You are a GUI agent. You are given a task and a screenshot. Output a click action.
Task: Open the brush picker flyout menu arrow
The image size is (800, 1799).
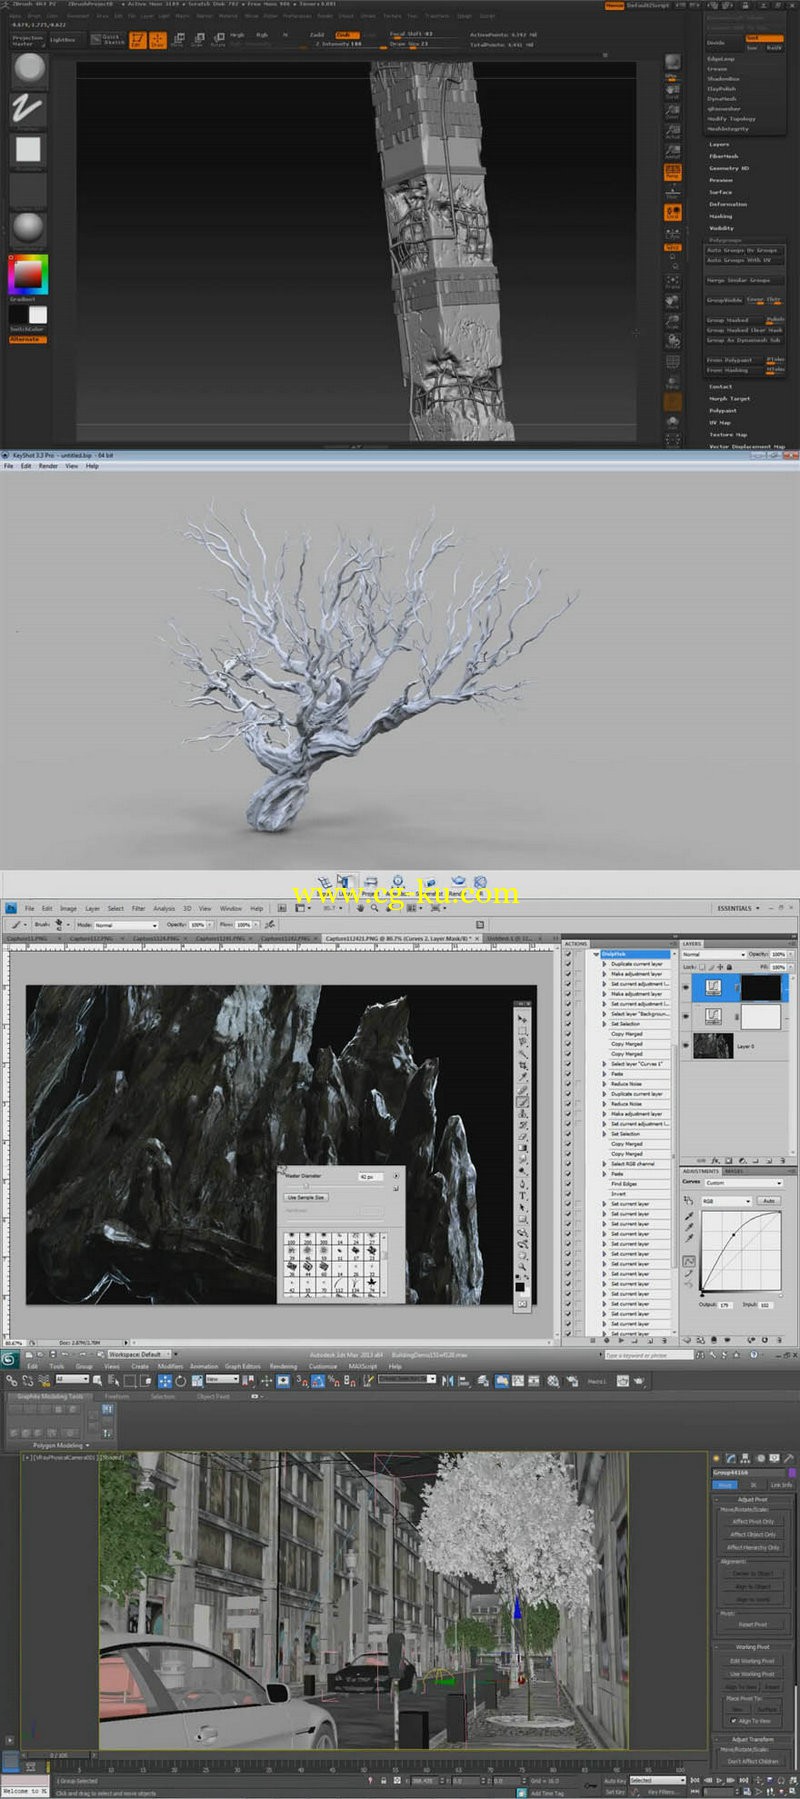[396, 1176]
